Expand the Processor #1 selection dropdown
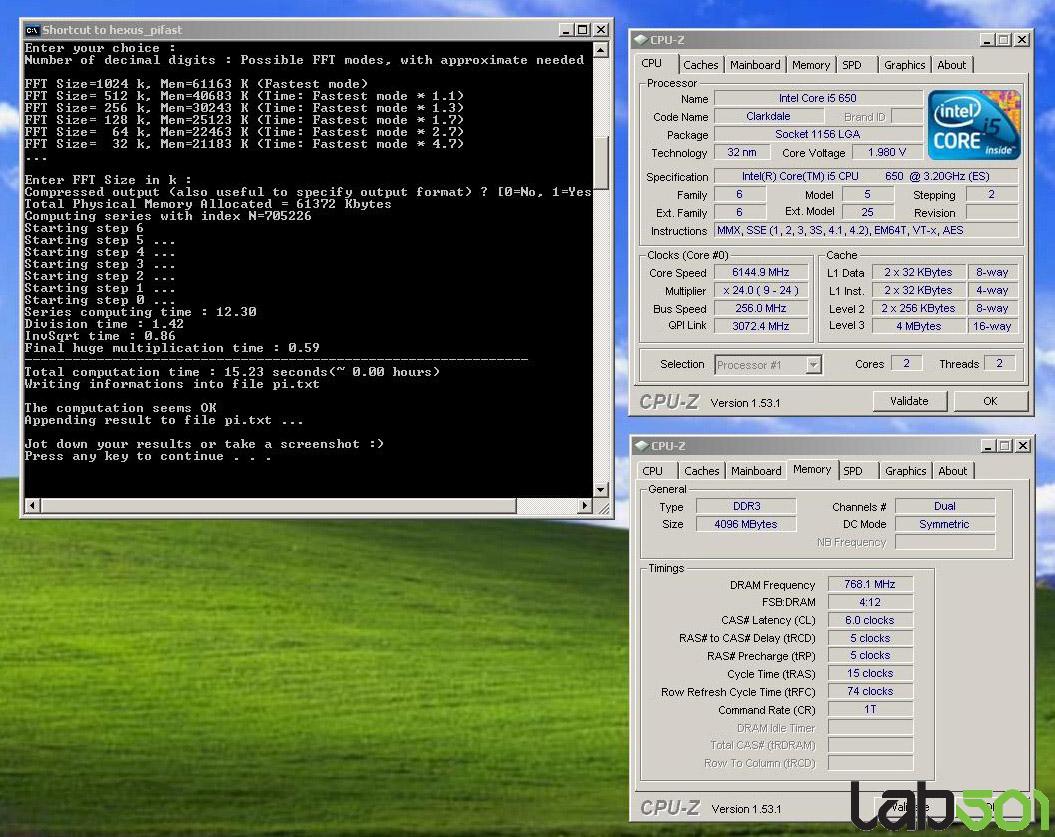This screenshot has height=837, width=1055. click(x=813, y=365)
